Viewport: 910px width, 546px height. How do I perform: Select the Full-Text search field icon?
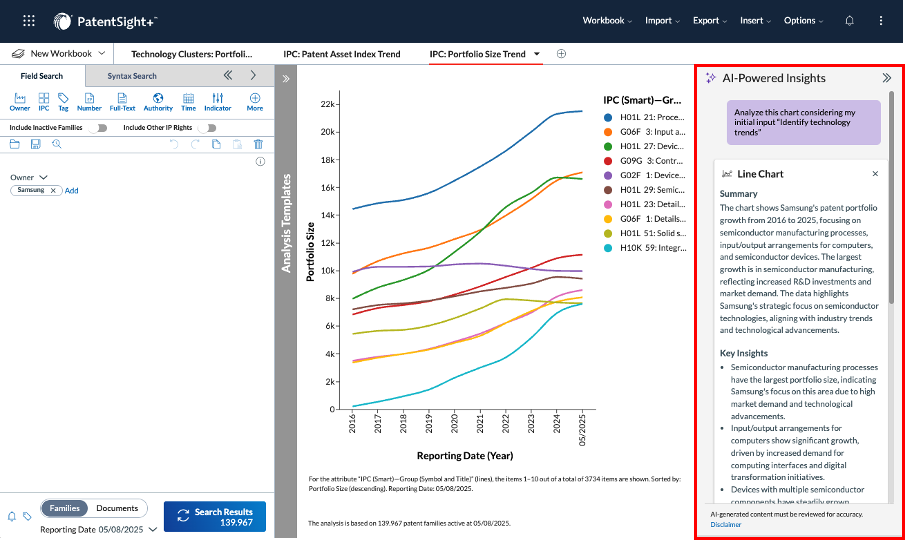pyautogui.click(x=122, y=102)
